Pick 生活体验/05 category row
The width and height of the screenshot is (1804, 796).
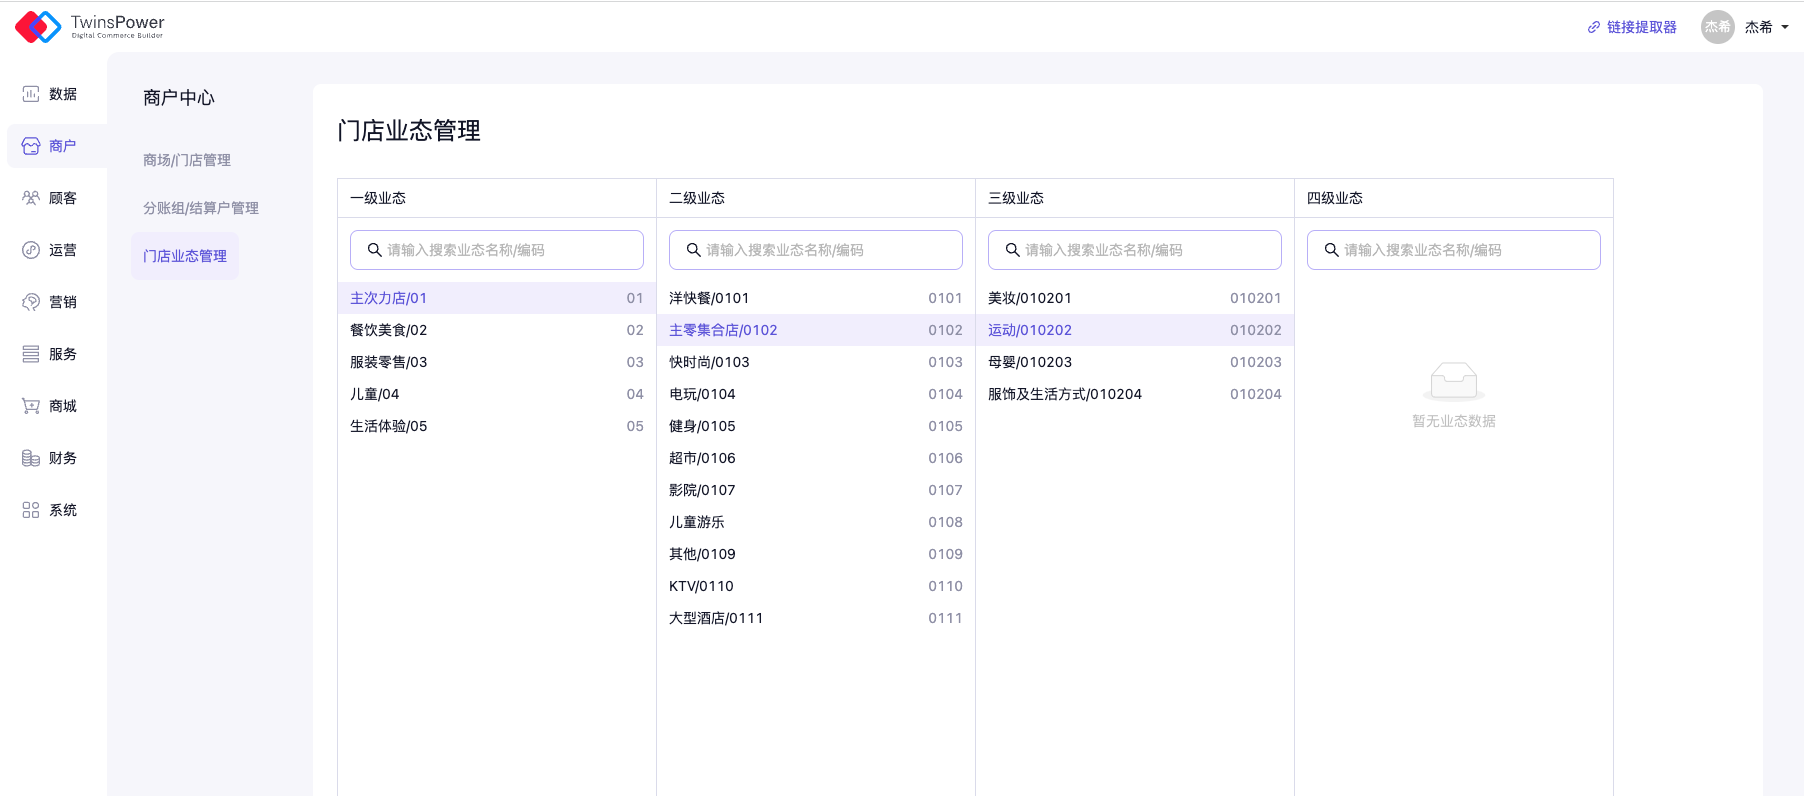pyautogui.click(x=496, y=426)
